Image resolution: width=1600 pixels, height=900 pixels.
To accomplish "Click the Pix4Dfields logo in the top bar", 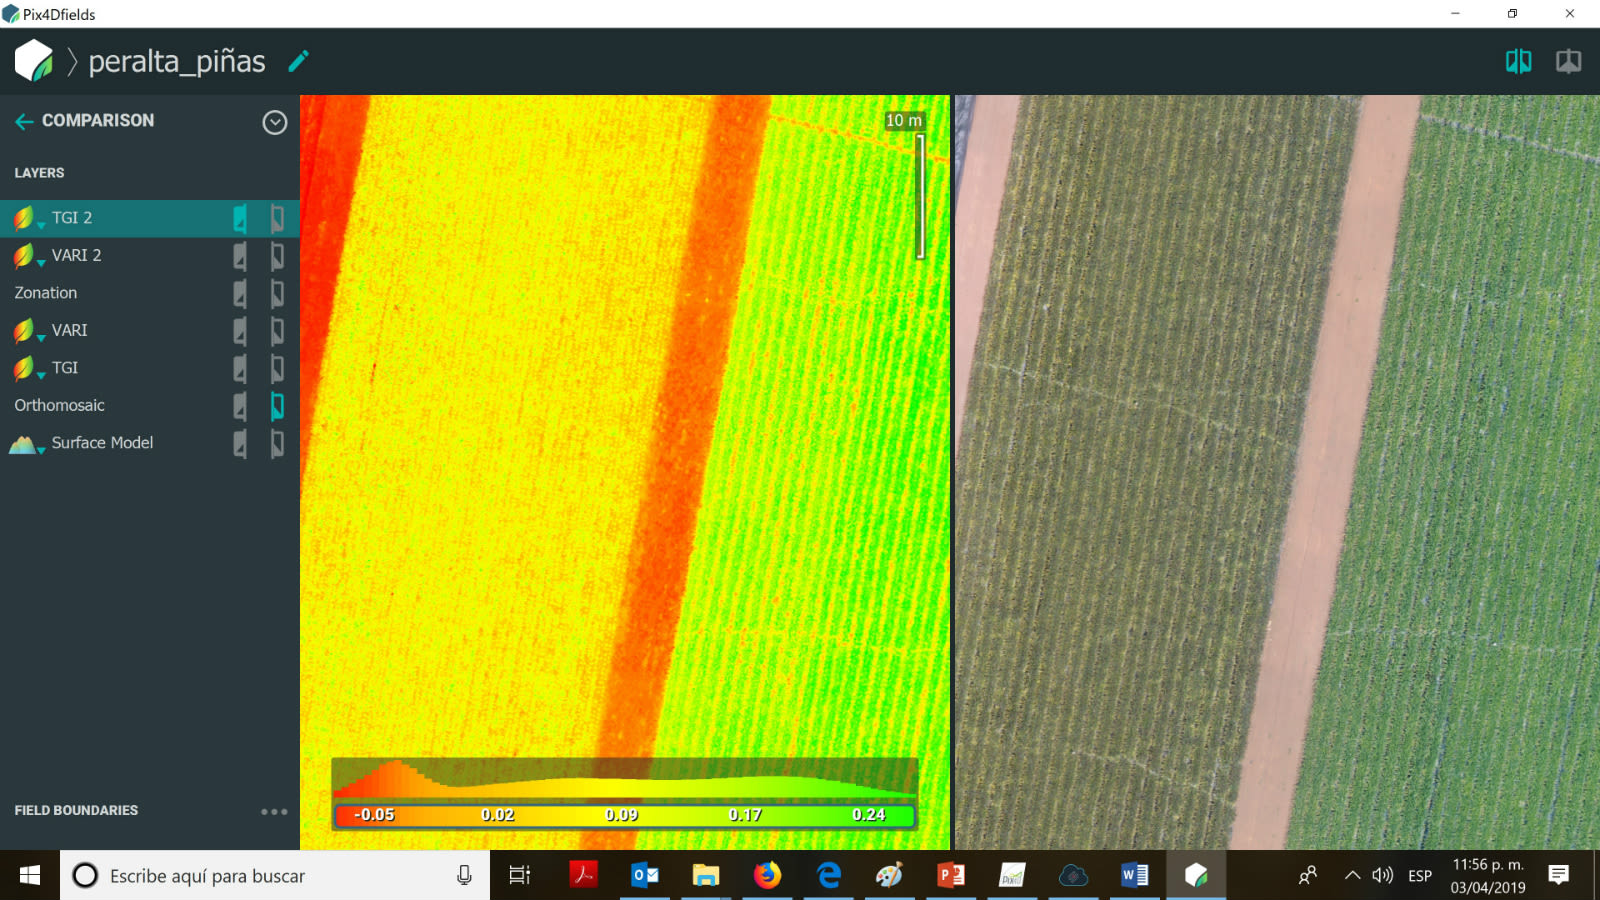I will click(35, 60).
